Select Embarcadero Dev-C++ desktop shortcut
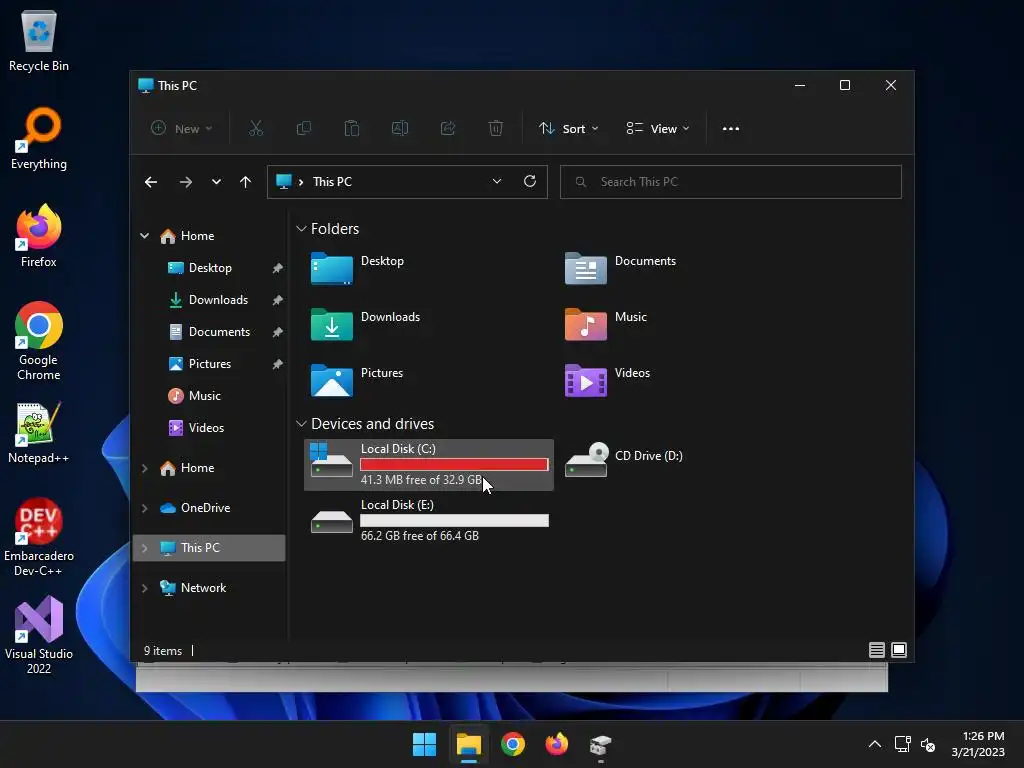The width and height of the screenshot is (1024, 768). 39,537
